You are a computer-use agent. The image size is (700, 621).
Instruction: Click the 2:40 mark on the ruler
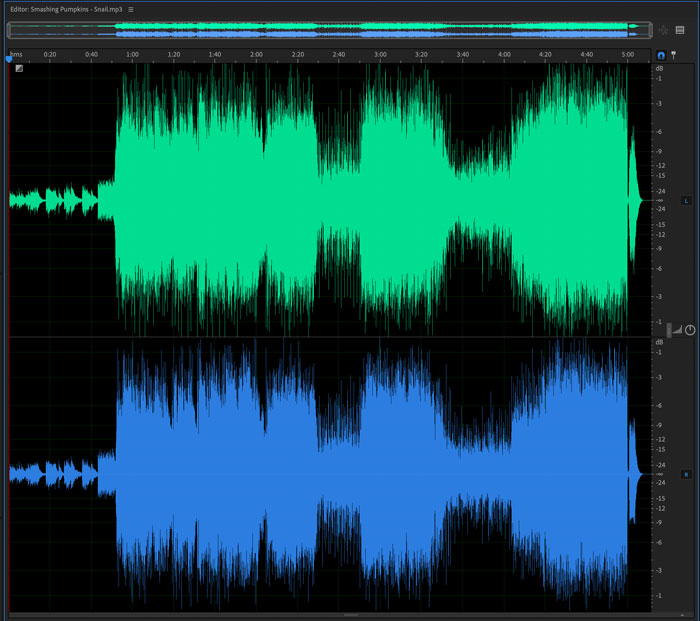click(339, 54)
